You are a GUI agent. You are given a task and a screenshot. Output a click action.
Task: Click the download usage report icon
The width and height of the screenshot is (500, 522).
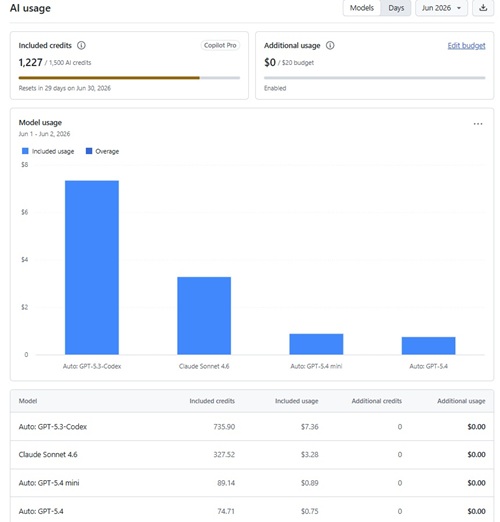click(x=483, y=8)
